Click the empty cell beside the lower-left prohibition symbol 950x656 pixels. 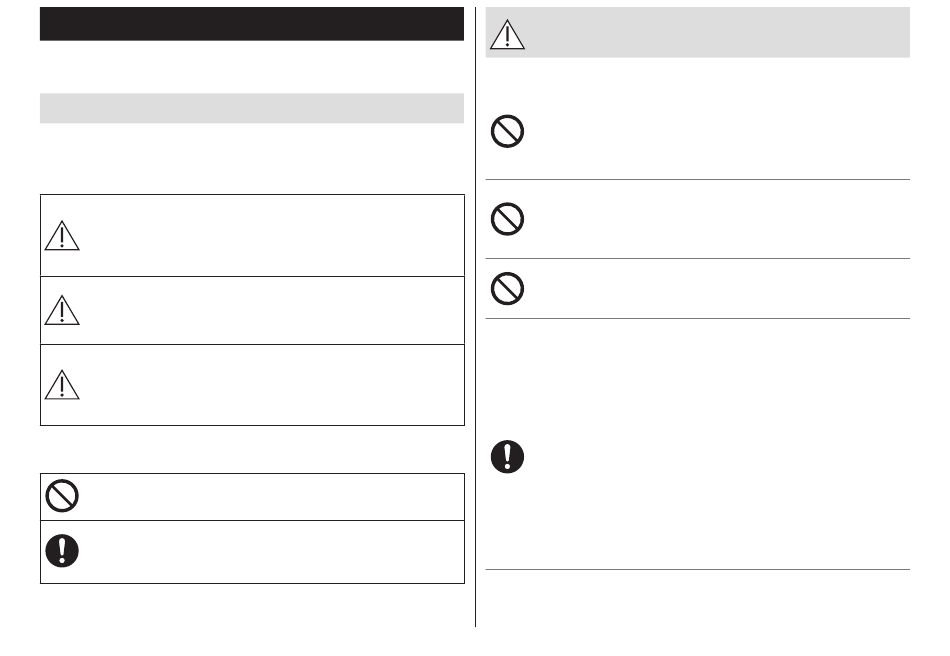[x=273, y=497]
